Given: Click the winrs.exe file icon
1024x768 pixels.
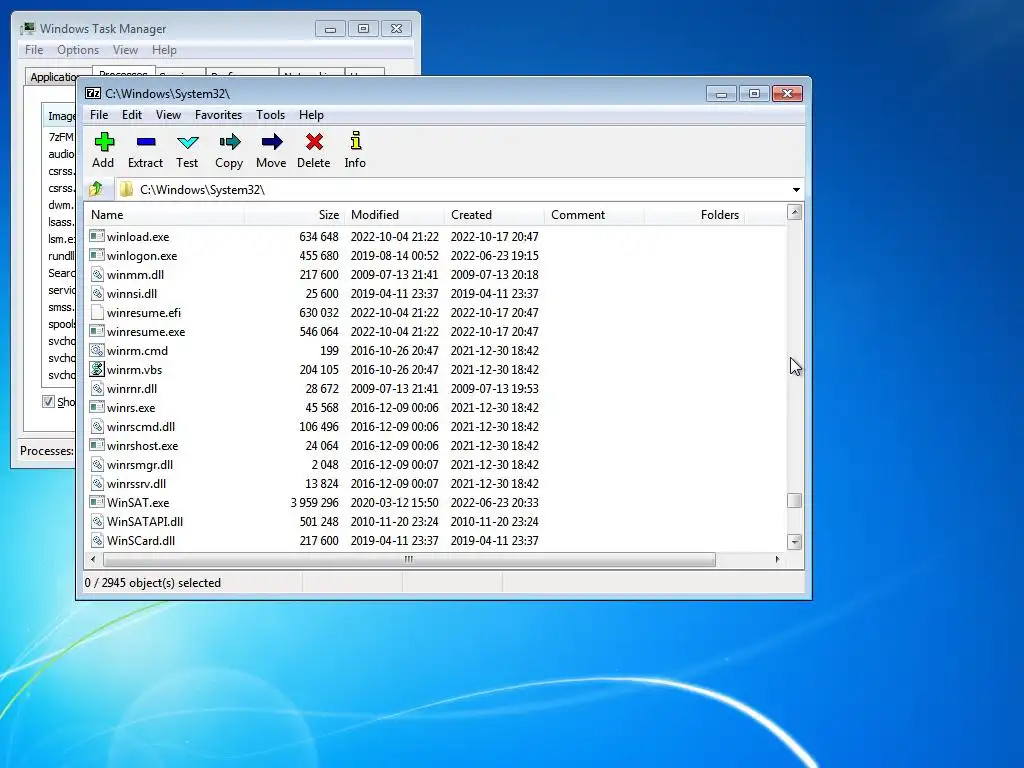Looking at the screenshot, I should tap(97, 407).
